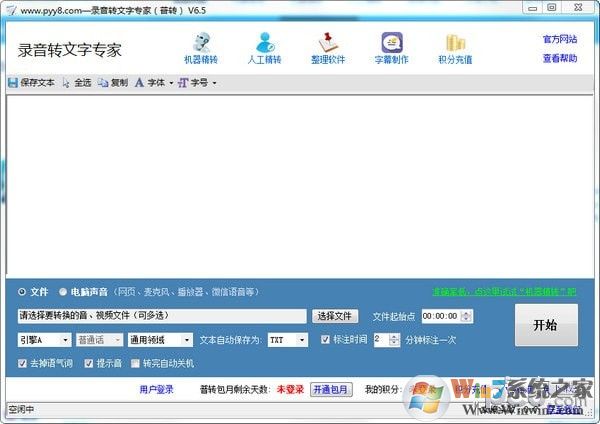Click the 全选 toolbar label

tap(83, 83)
